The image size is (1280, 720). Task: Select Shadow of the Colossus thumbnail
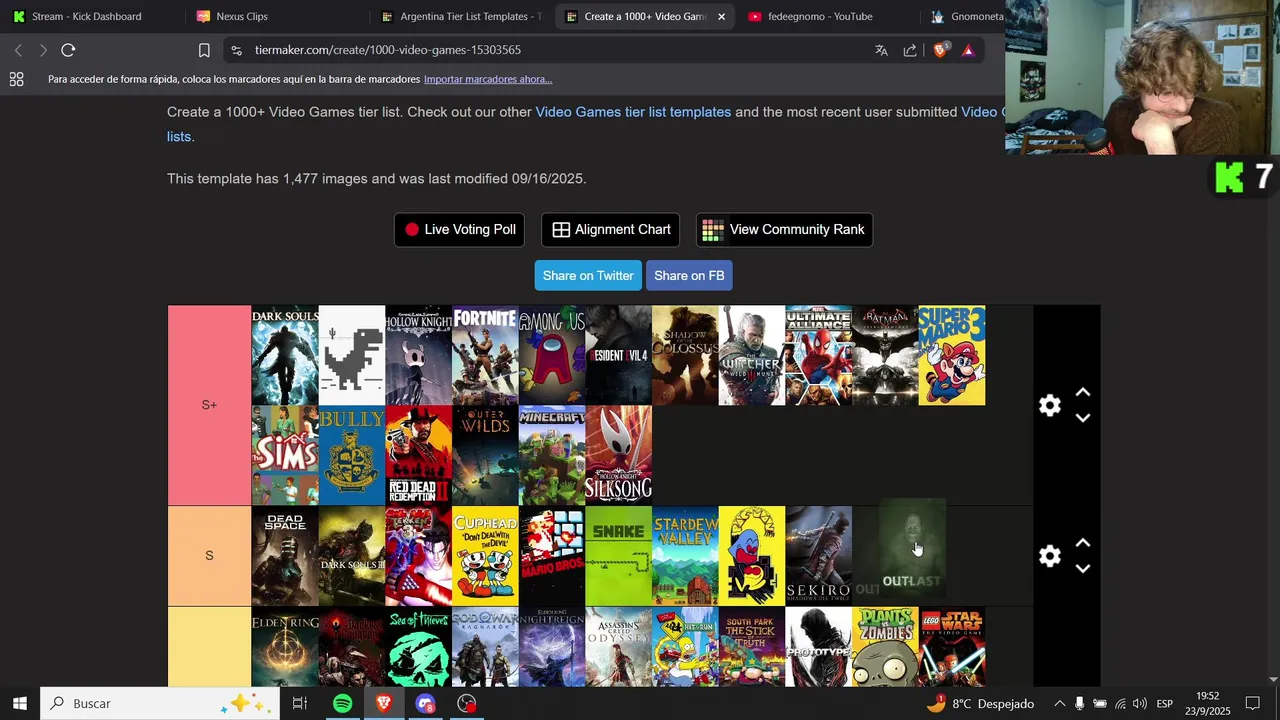click(685, 356)
